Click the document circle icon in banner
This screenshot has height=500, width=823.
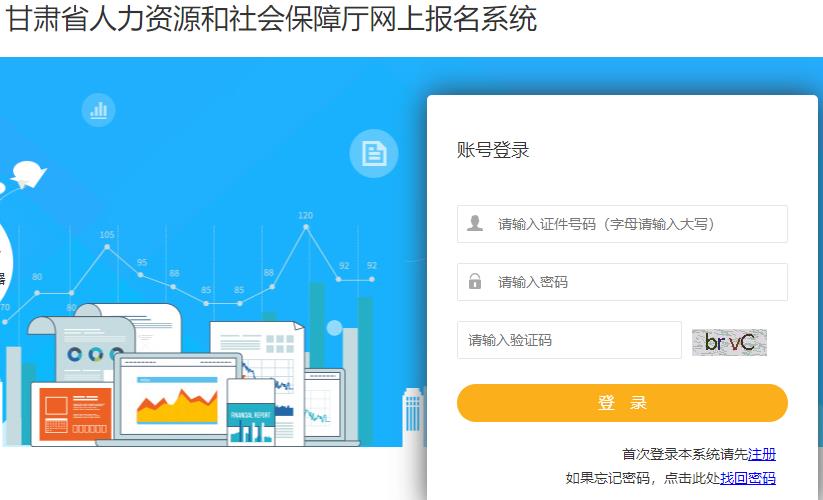click(374, 154)
